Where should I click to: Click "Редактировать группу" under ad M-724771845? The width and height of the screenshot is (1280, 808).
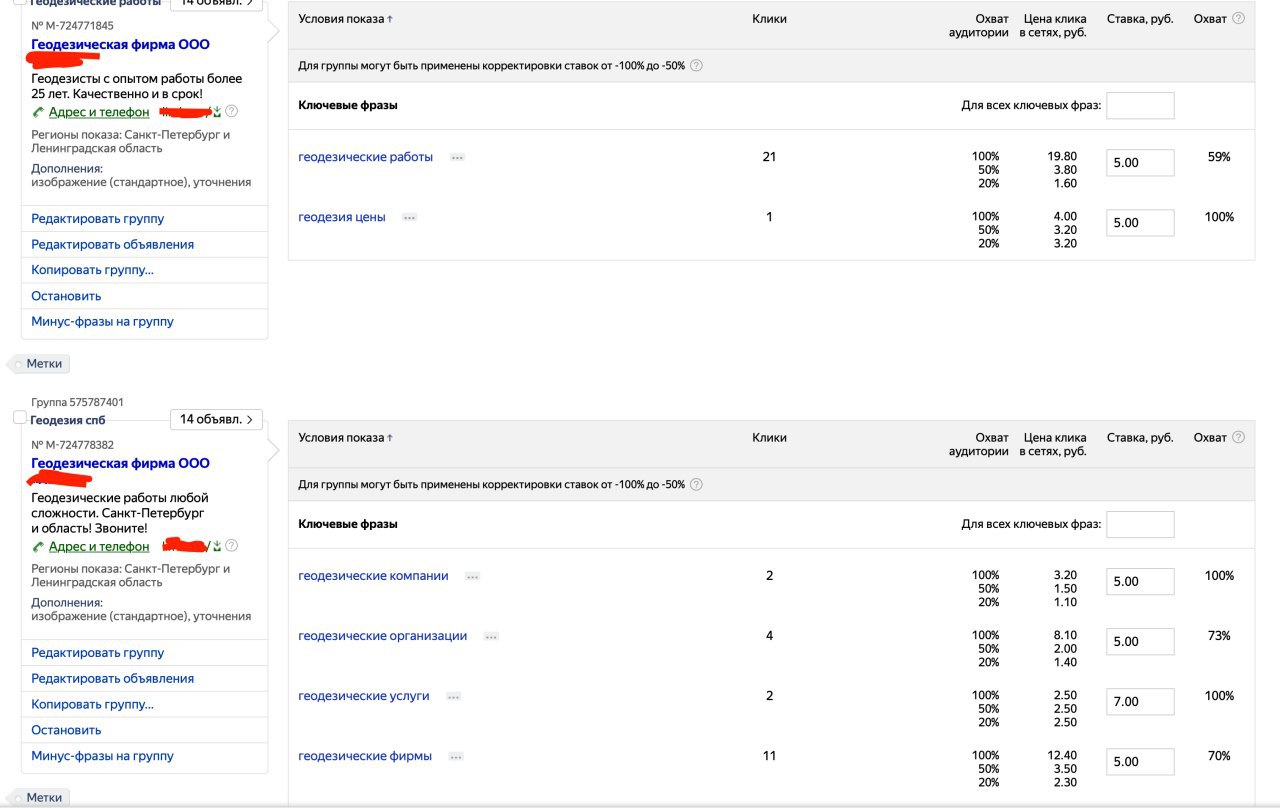tap(97, 218)
